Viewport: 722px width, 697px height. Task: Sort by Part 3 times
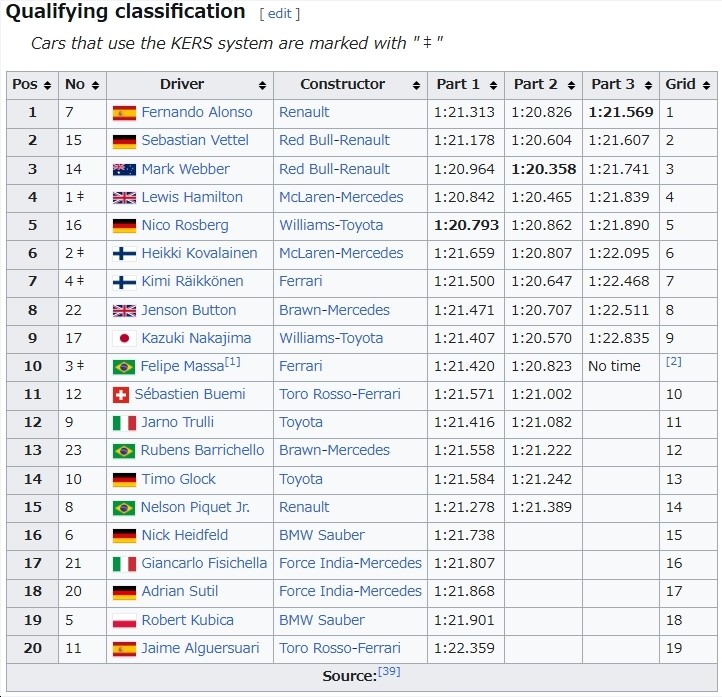(x=648, y=85)
